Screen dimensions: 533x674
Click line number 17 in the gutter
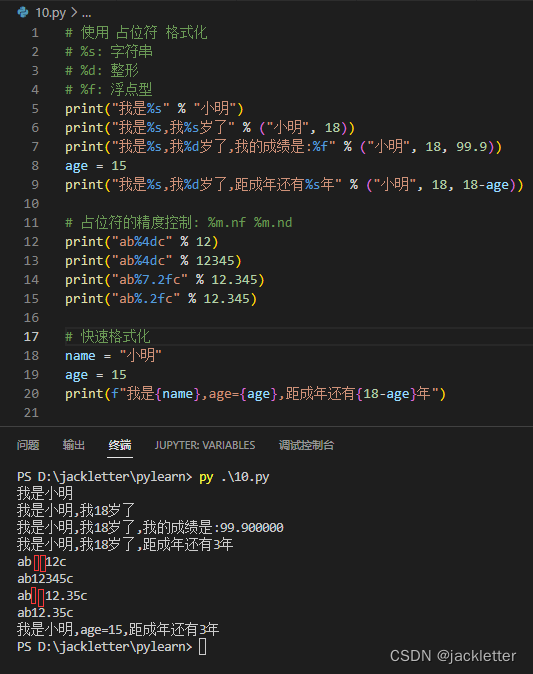(x=31, y=337)
